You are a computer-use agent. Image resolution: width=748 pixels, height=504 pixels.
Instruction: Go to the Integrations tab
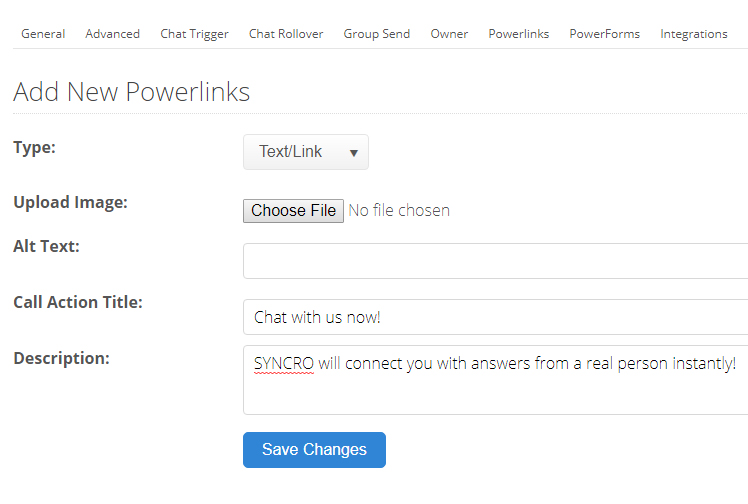click(694, 34)
